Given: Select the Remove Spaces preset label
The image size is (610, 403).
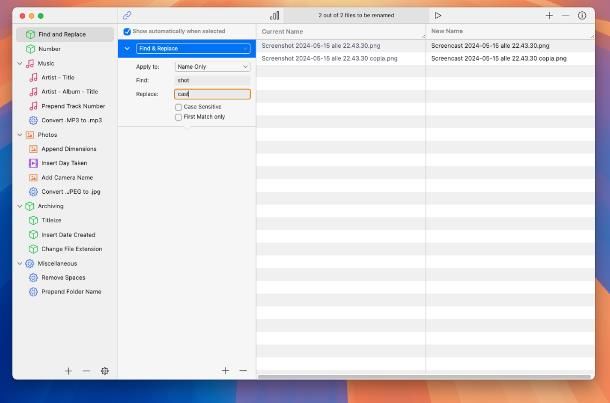Looking at the screenshot, I should [63, 277].
